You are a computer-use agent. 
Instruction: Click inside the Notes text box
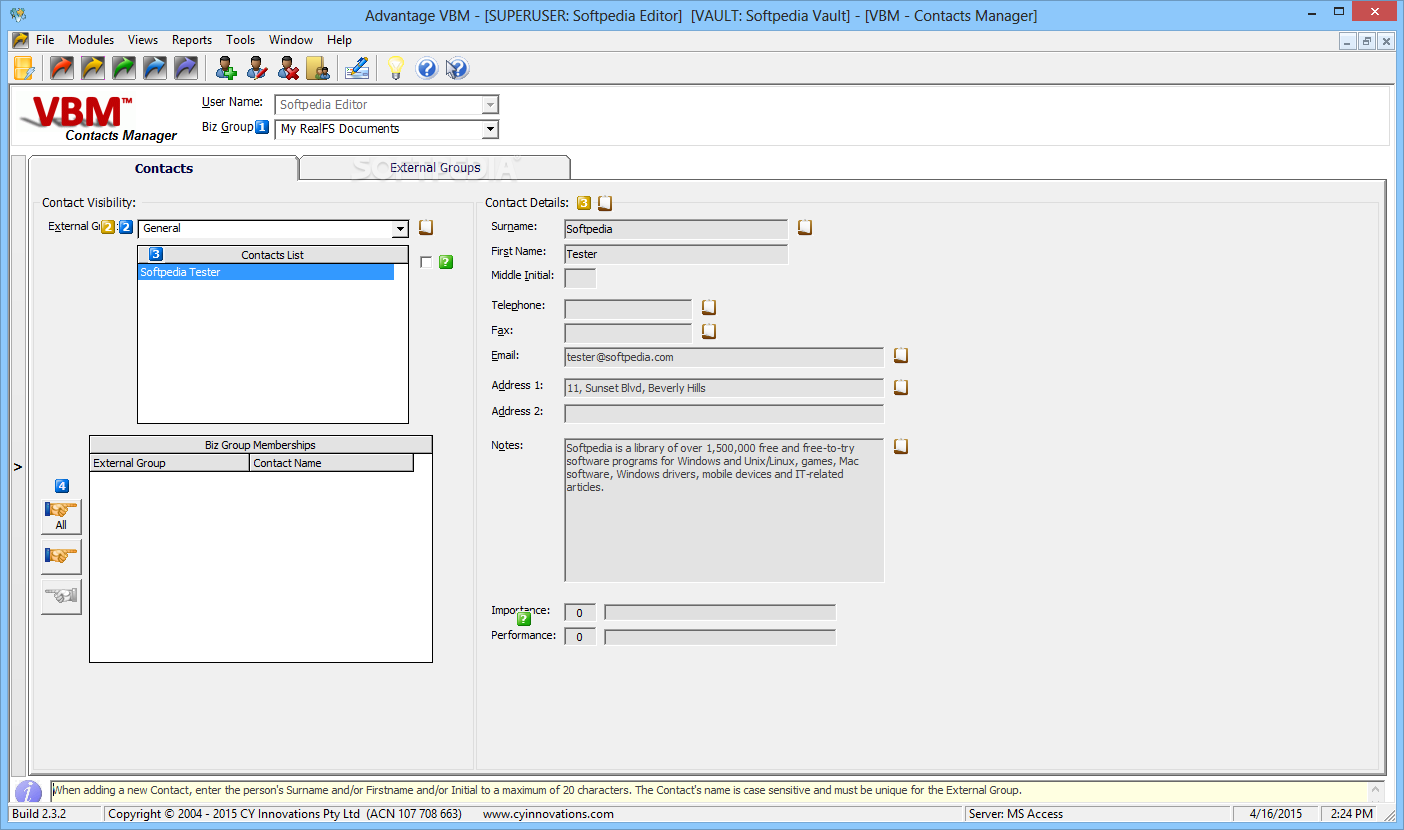724,510
